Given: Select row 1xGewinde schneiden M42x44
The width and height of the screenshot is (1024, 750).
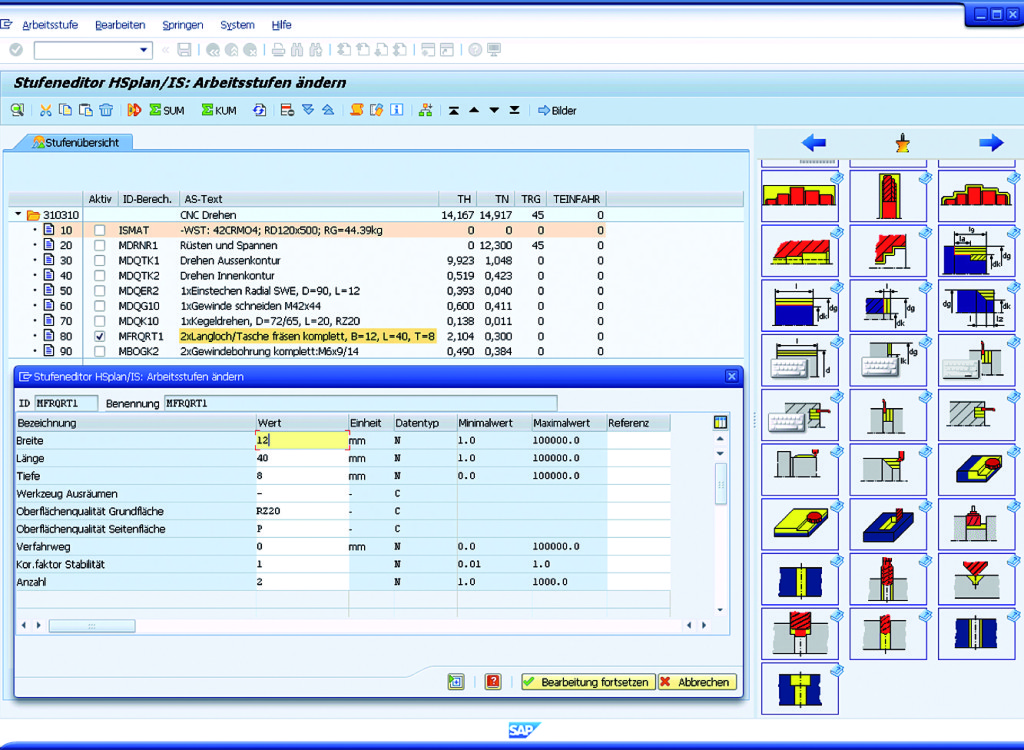Looking at the screenshot, I should pos(251,306).
